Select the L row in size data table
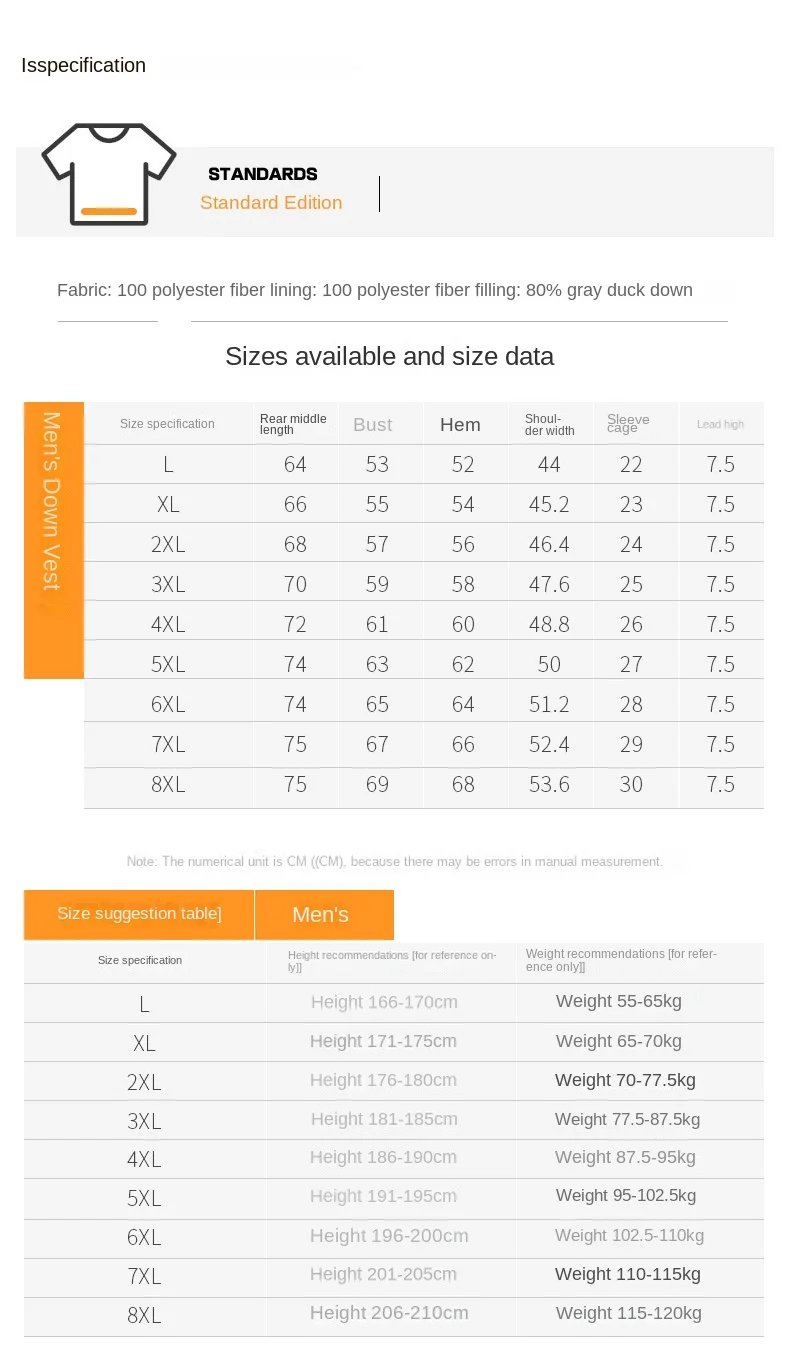 point(168,464)
